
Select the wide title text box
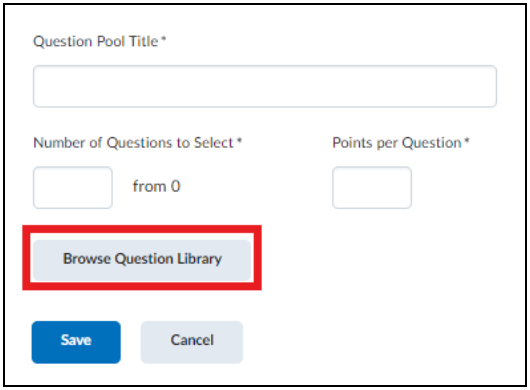265,87
